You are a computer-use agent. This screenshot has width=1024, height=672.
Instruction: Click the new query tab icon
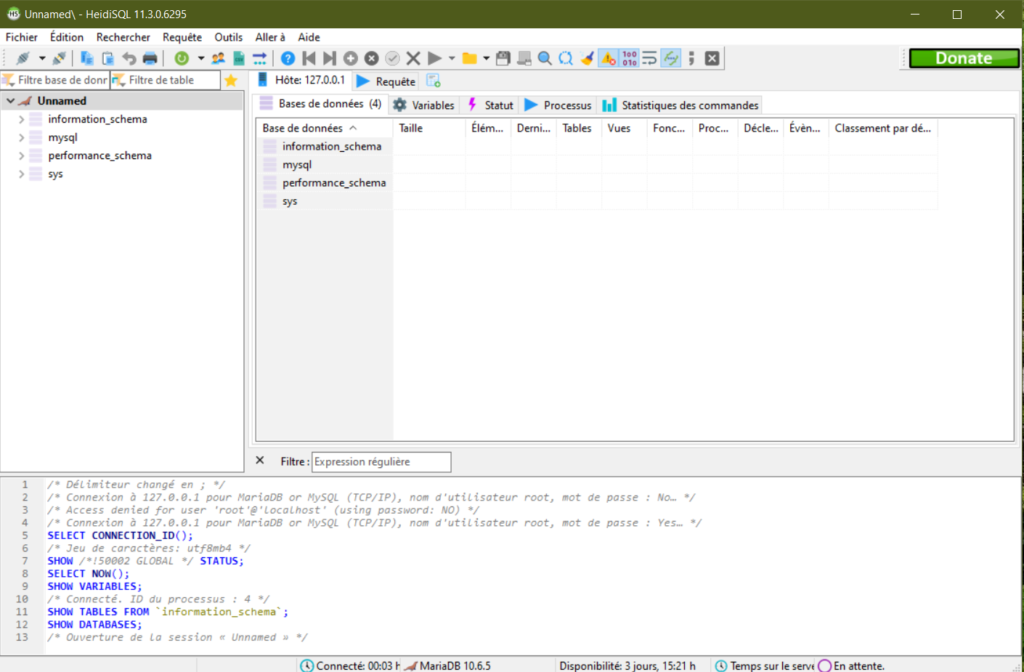(434, 80)
